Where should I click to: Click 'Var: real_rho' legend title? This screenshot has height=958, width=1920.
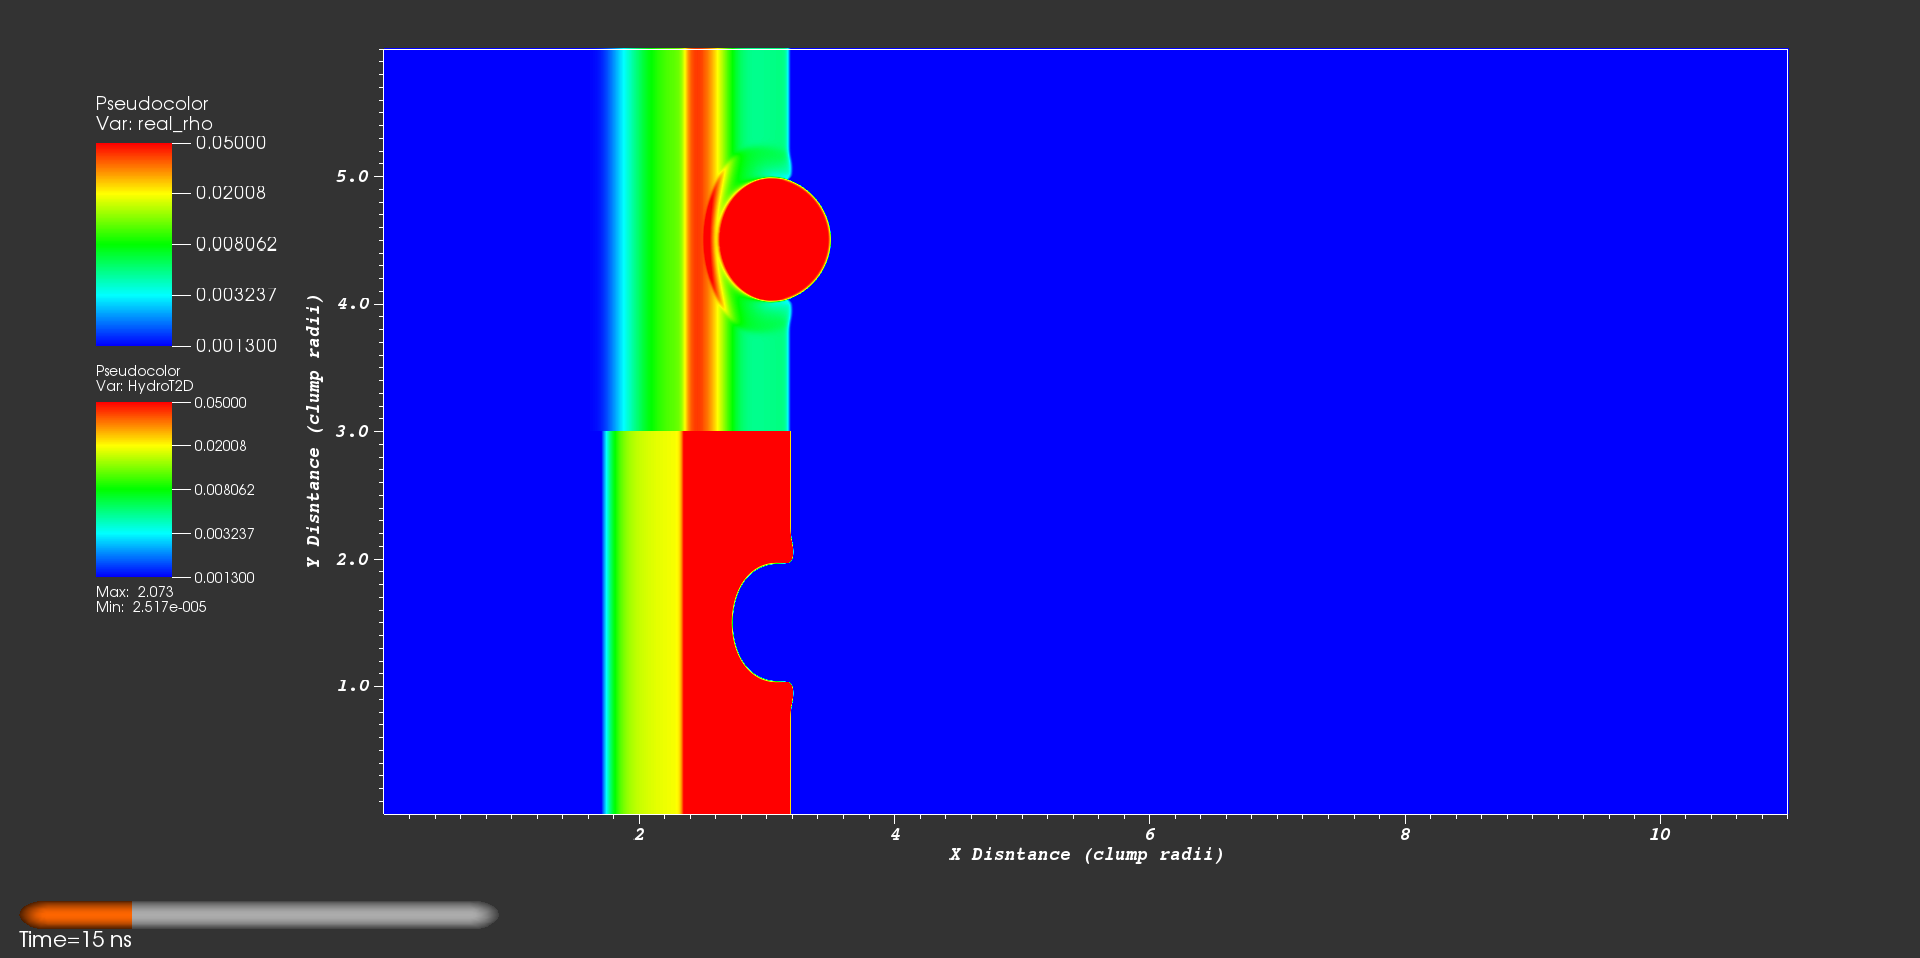tap(154, 124)
